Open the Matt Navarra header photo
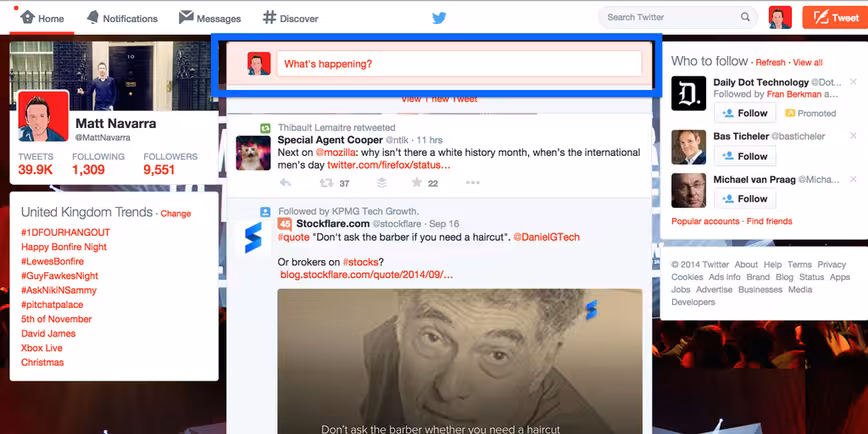 point(113,75)
